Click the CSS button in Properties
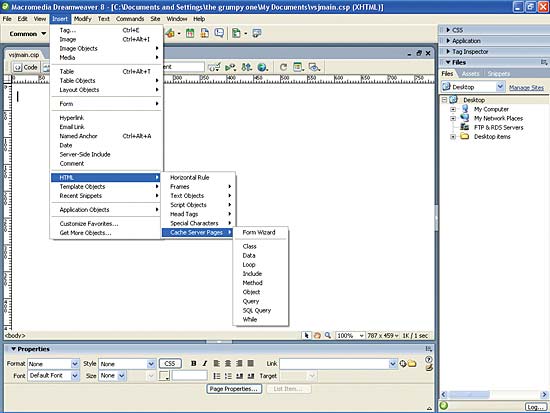The height and width of the screenshot is (413, 550). point(170,364)
